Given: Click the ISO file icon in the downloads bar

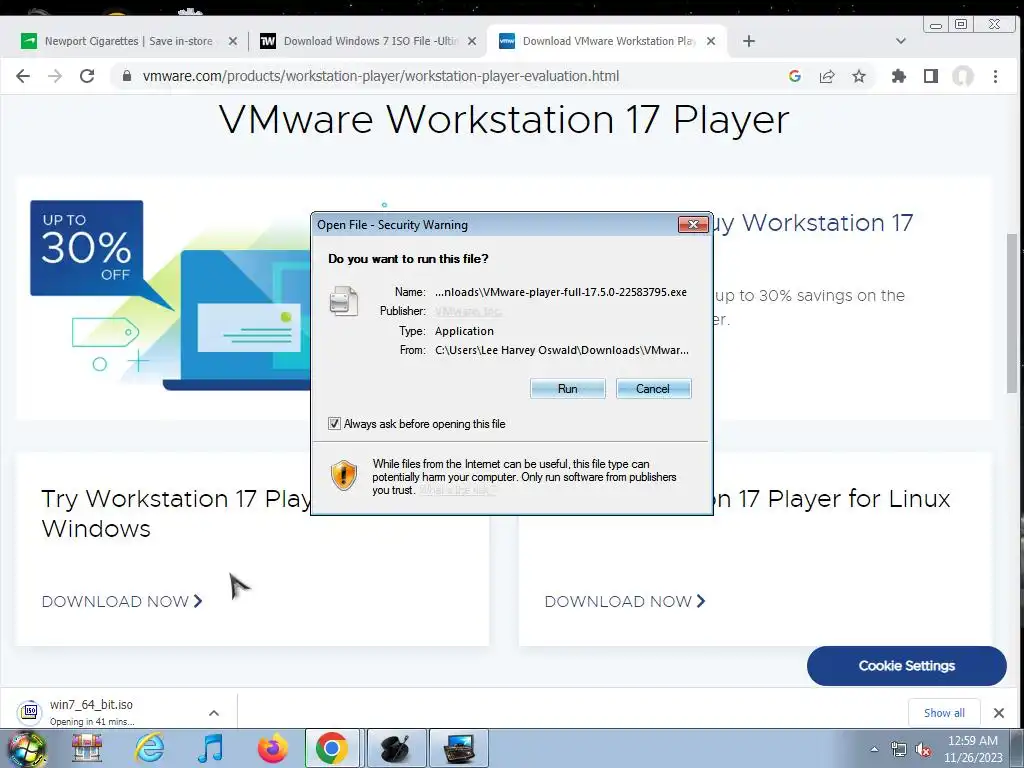Looking at the screenshot, I should [x=29, y=712].
